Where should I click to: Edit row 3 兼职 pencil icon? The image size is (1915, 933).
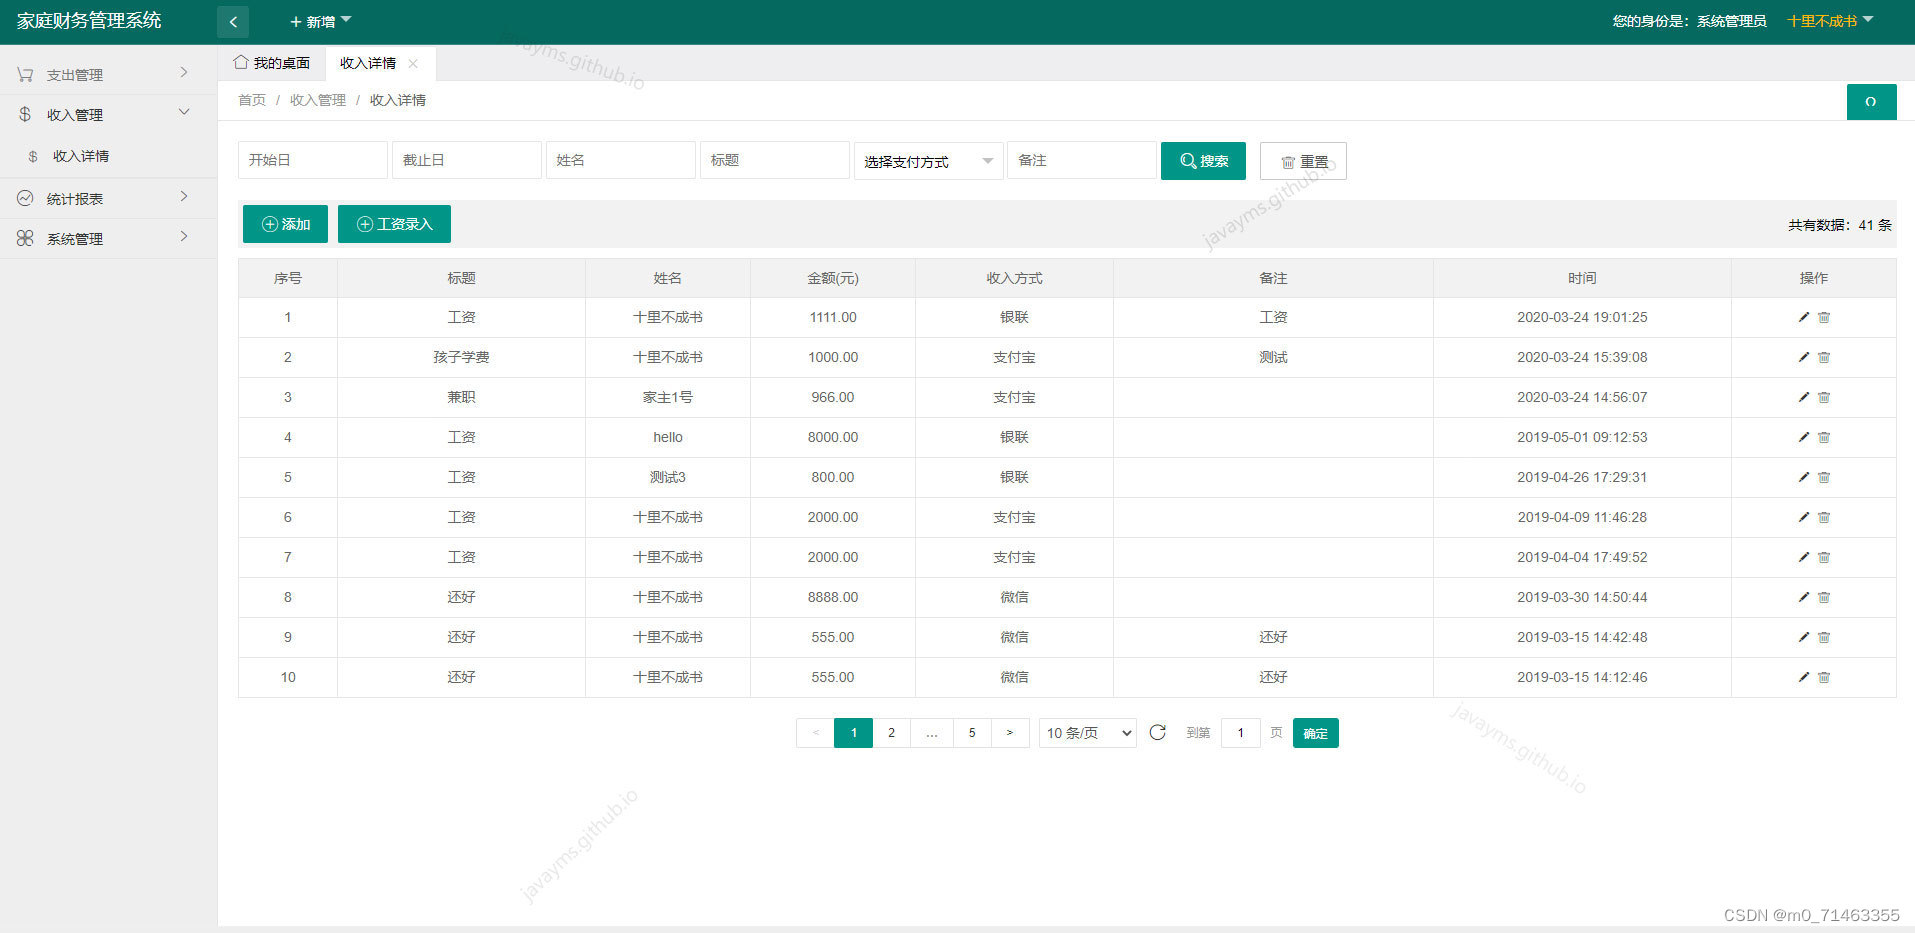(1803, 397)
